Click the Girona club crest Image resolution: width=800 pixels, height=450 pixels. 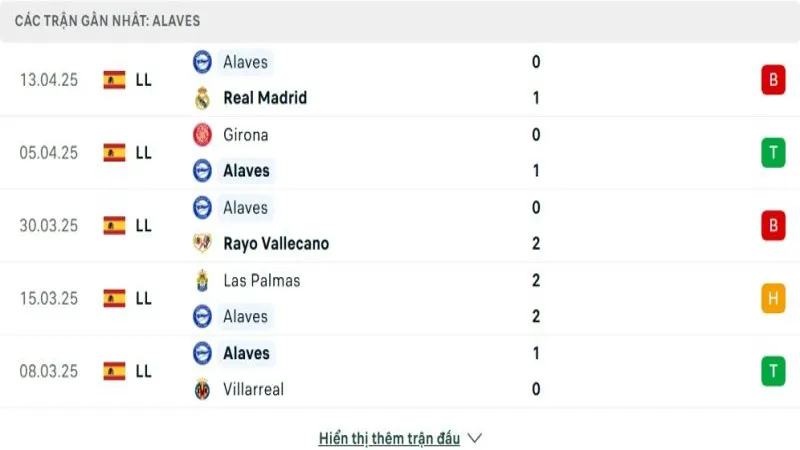click(x=202, y=135)
